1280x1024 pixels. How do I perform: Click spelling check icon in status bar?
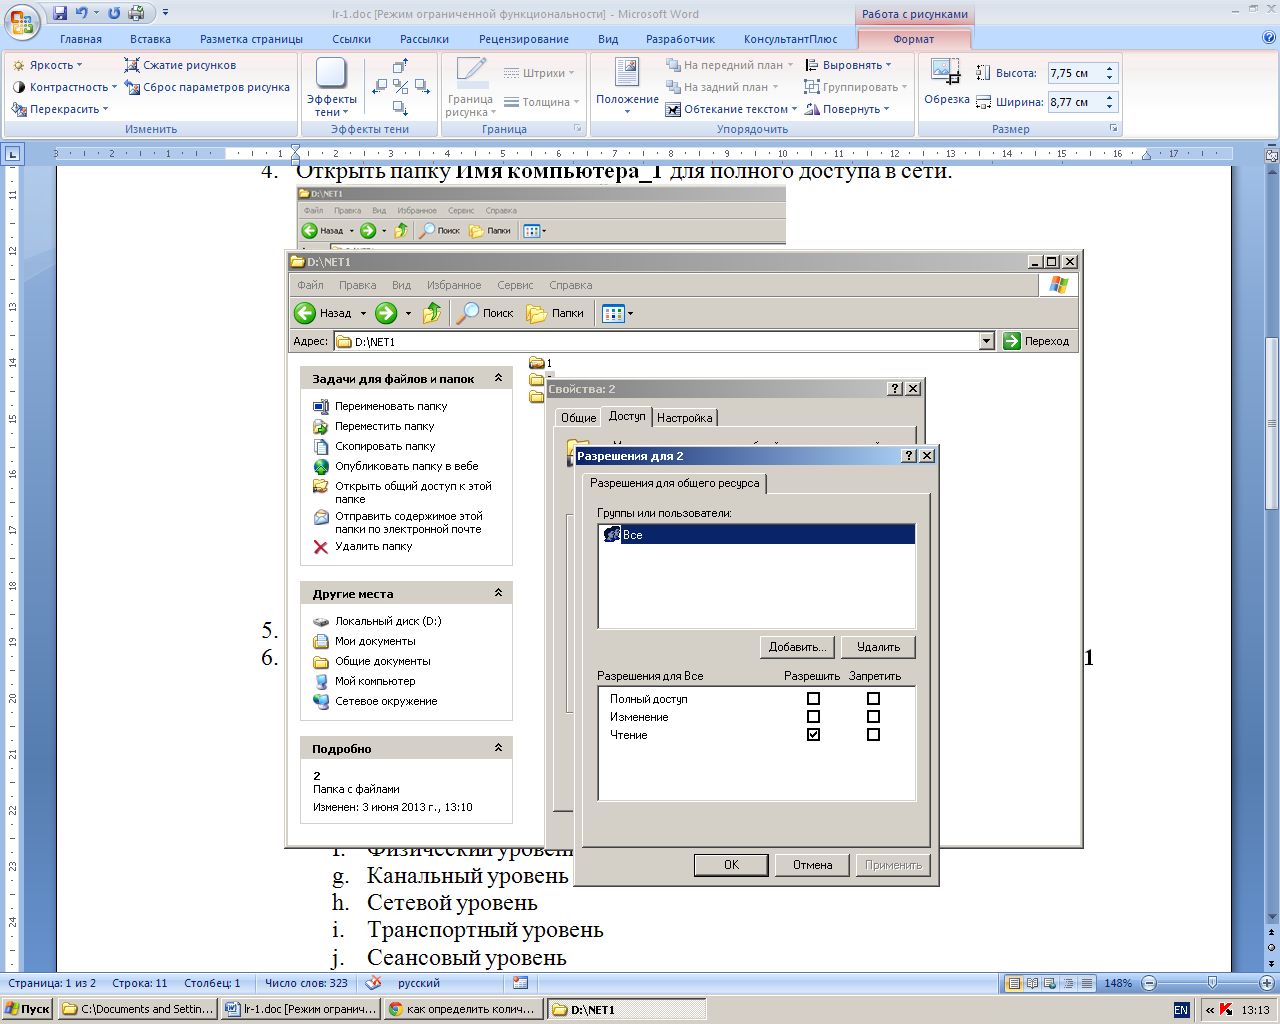click(x=373, y=983)
